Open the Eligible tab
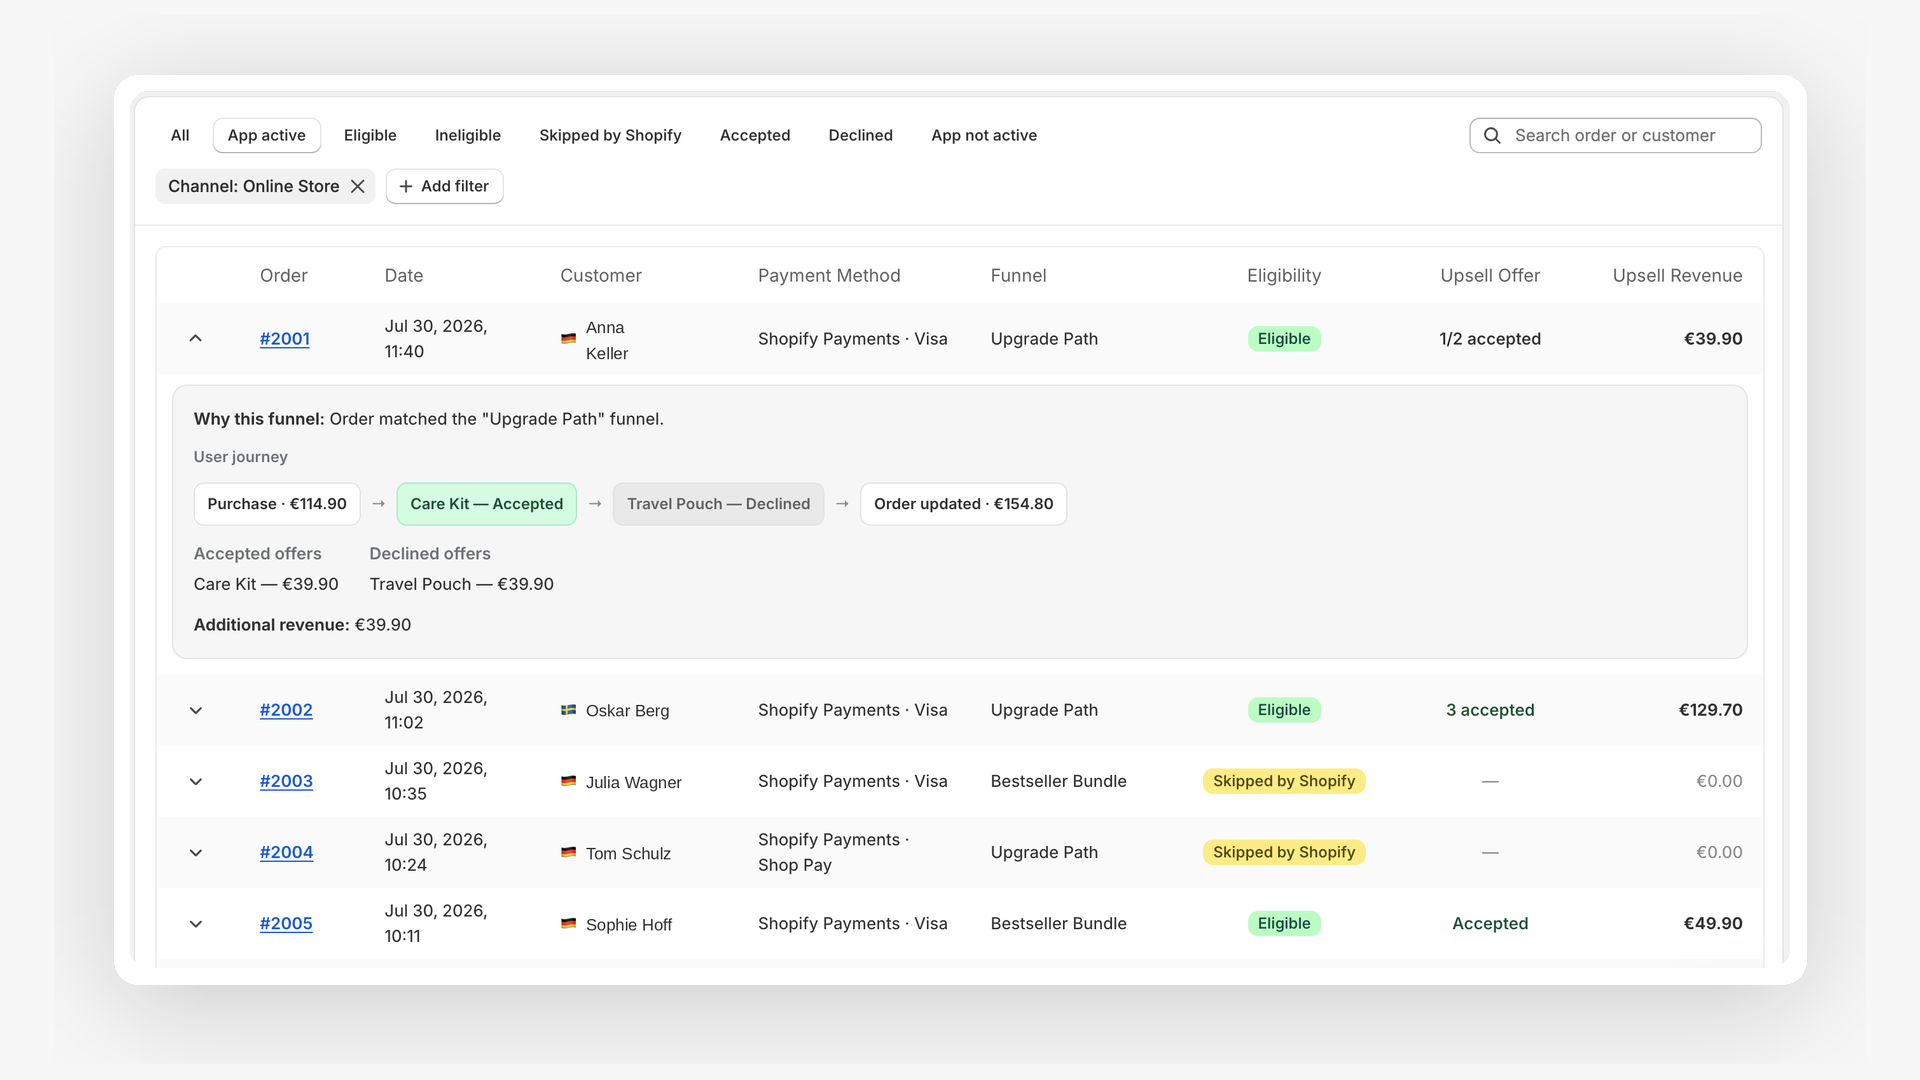Viewport: 1920px width, 1080px height. click(x=370, y=136)
